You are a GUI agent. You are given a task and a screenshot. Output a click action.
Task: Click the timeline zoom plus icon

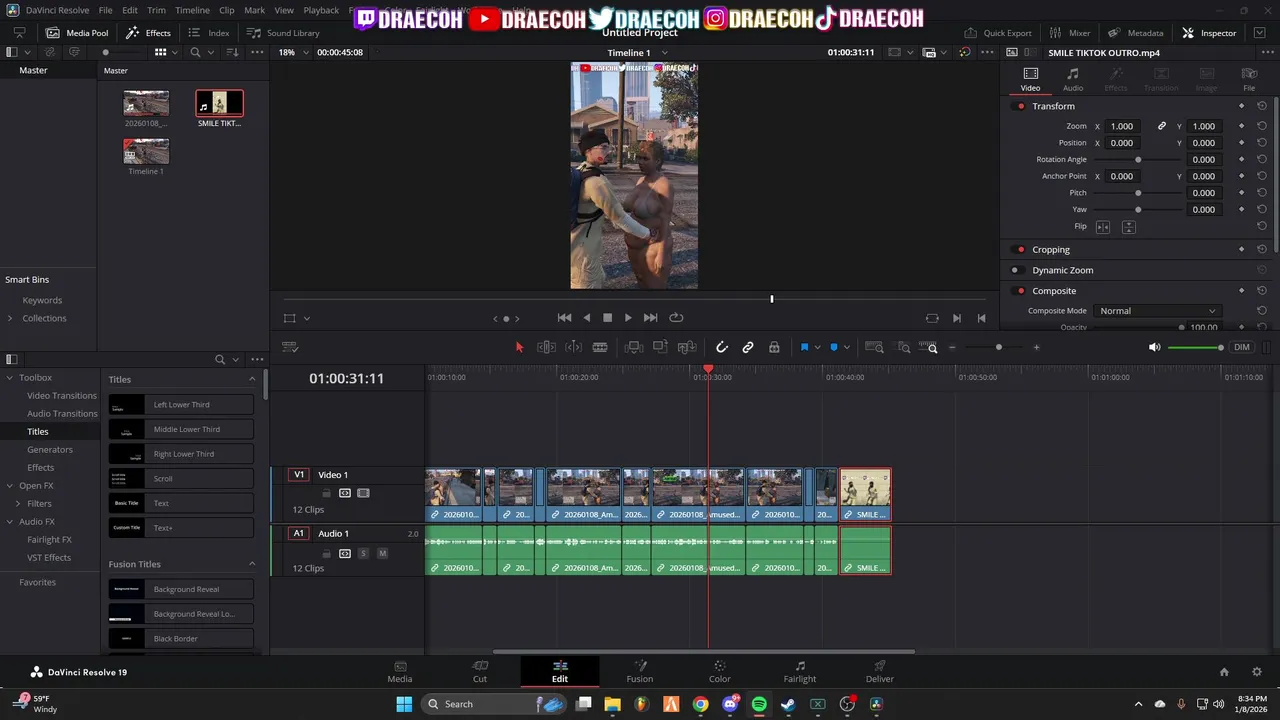[x=1036, y=347]
